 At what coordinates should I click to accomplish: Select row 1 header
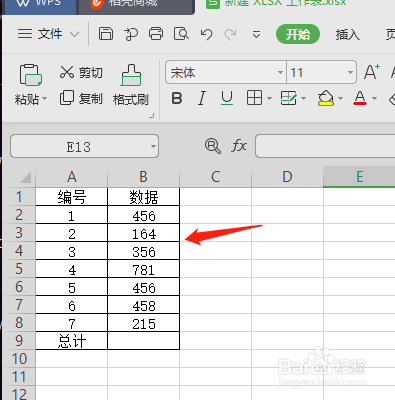19,197
